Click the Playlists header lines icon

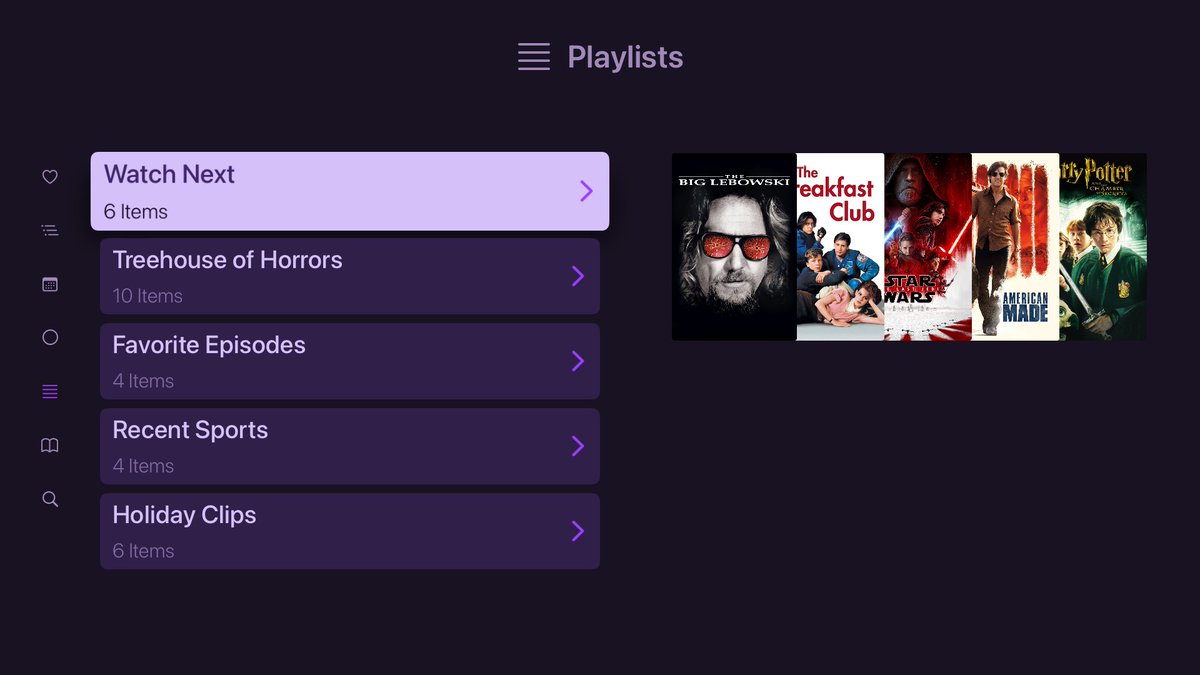(534, 57)
